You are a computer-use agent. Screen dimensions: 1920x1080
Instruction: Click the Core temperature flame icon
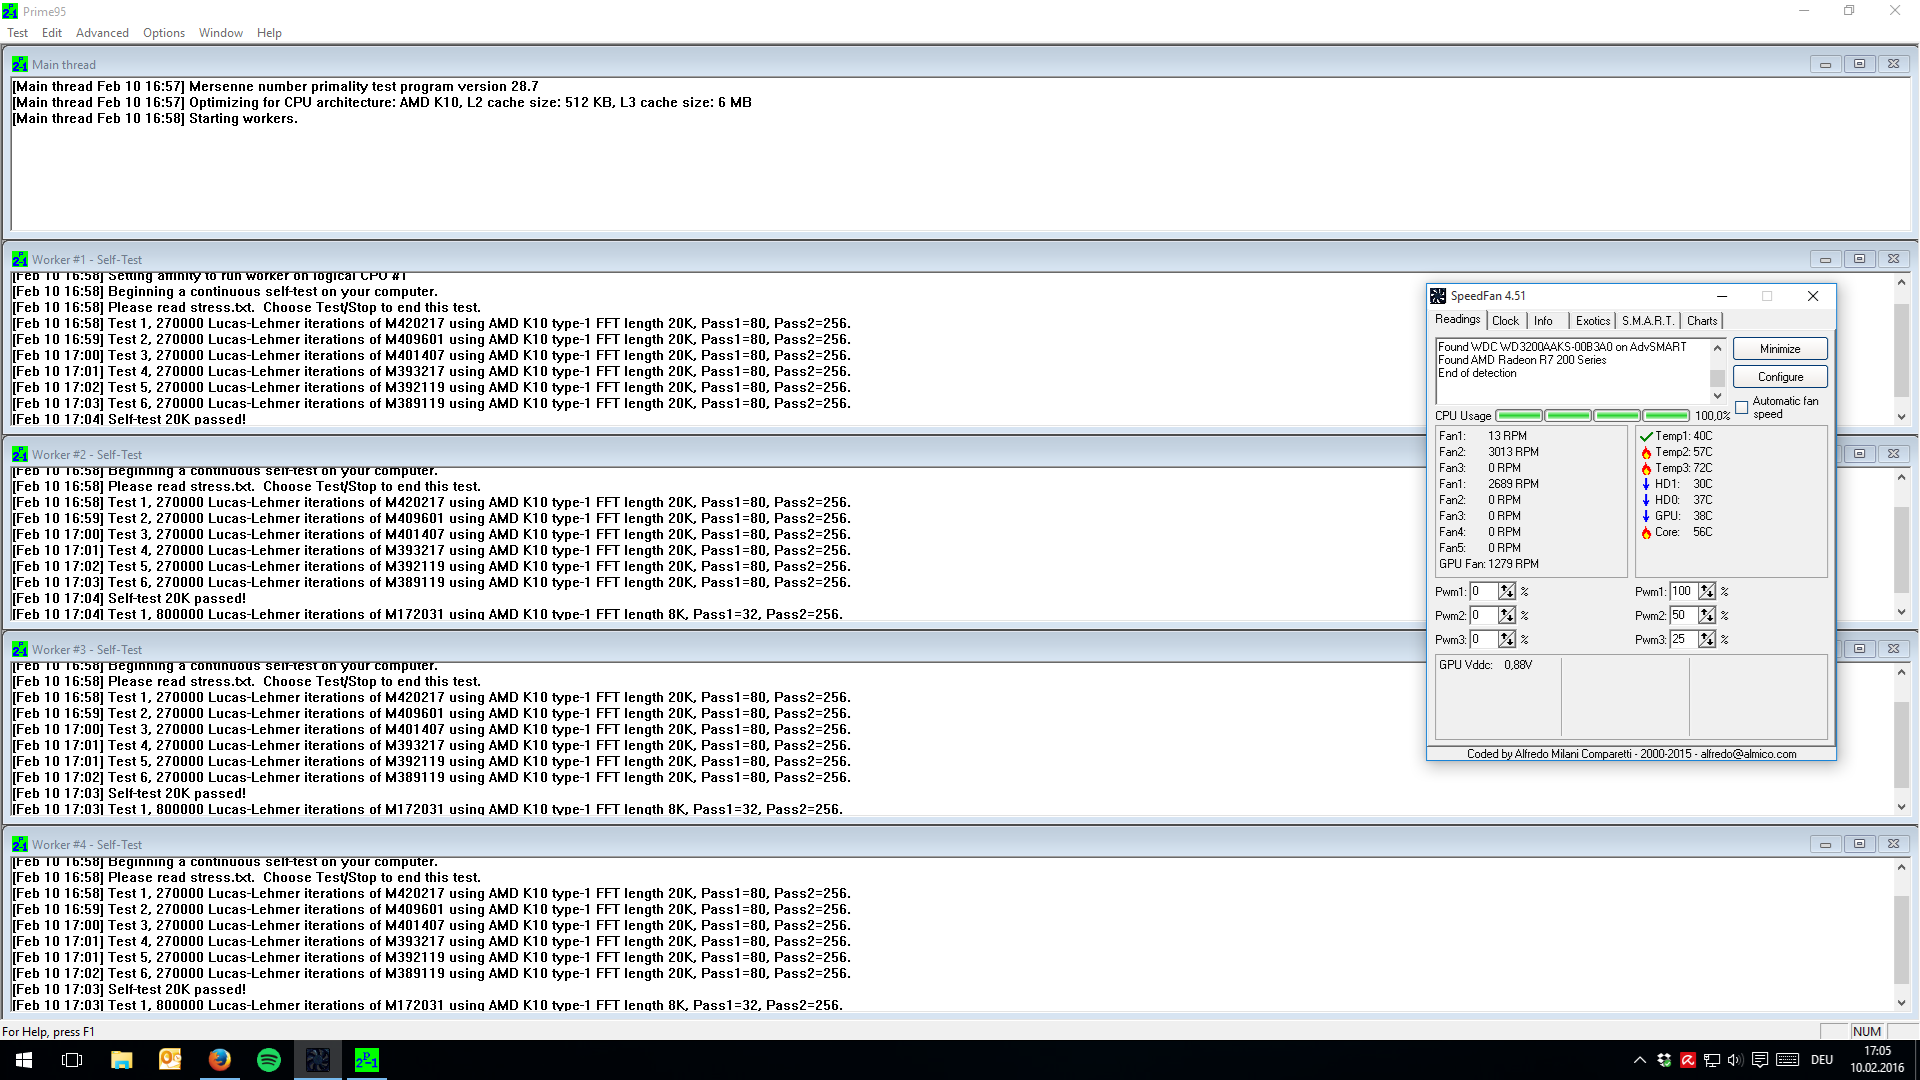point(1646,532)
